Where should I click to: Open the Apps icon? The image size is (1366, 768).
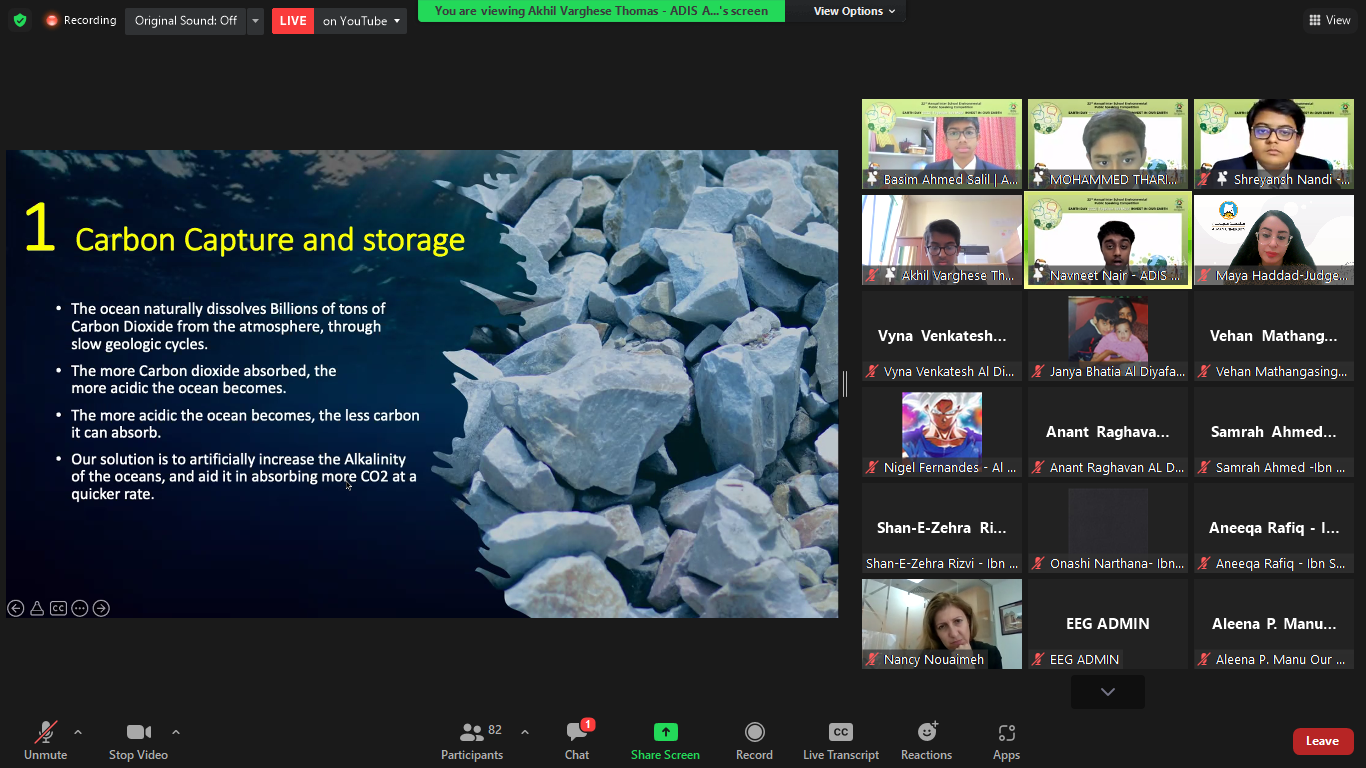coord(1006,733)
